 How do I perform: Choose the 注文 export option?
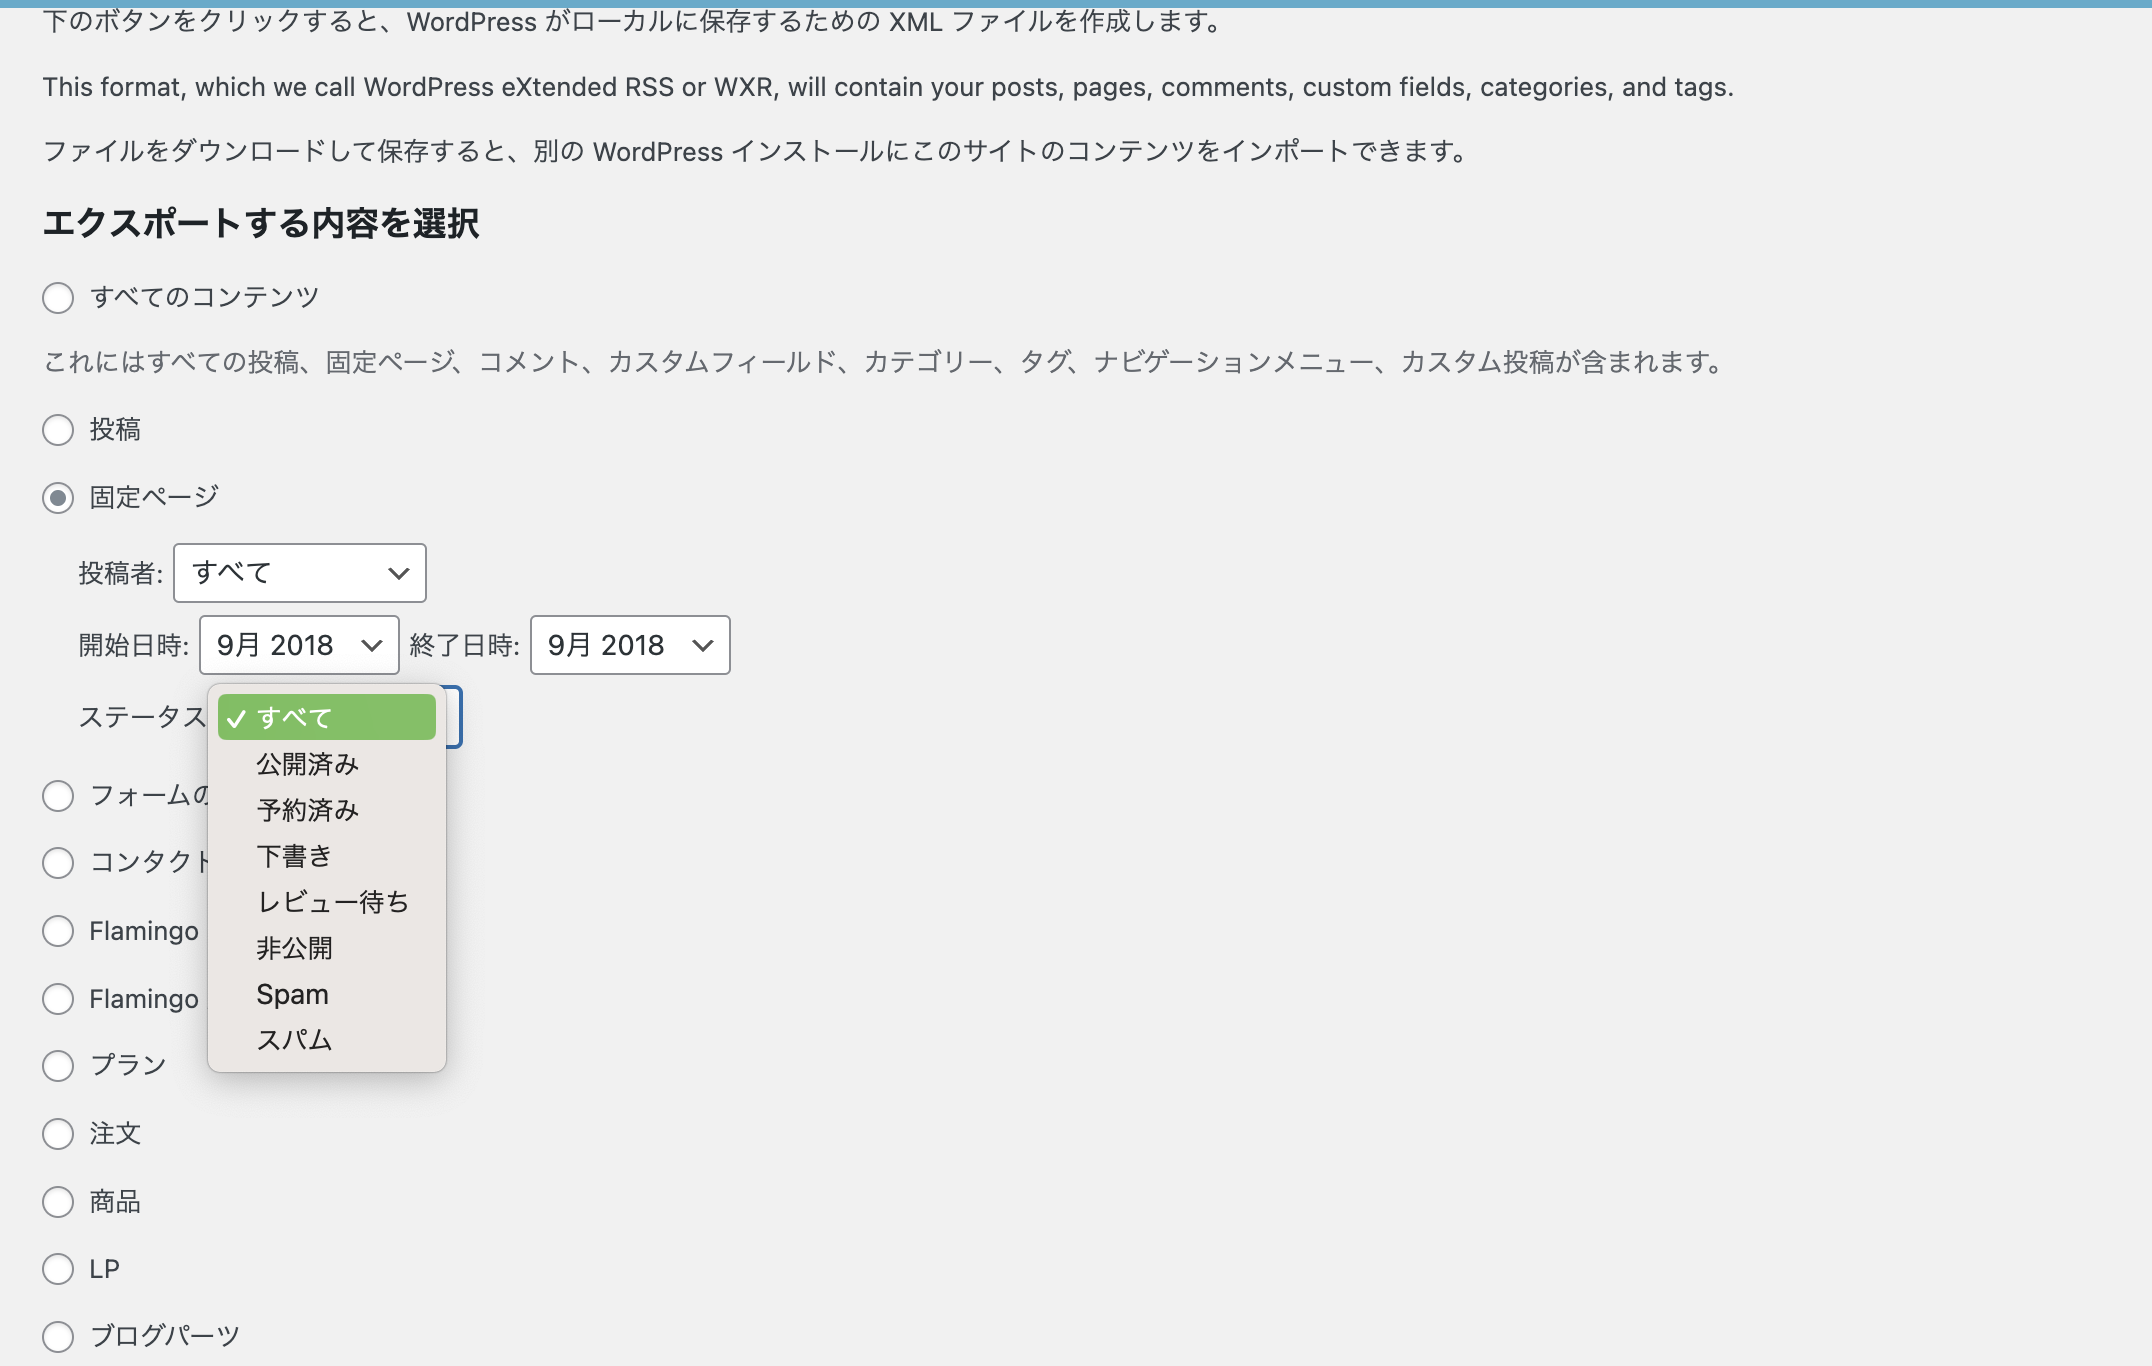point(58,1134)
